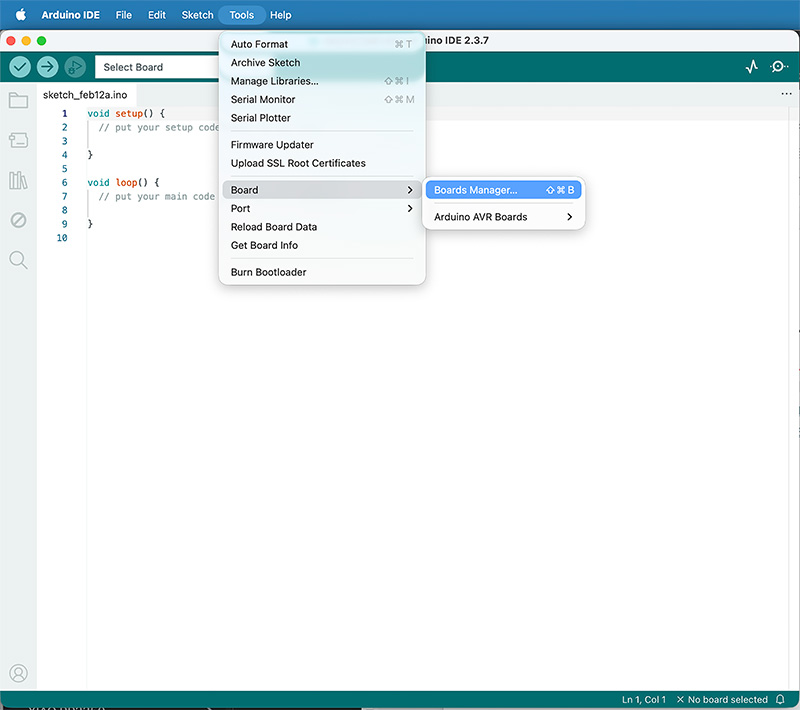Close the Tools menu in menu bar
Image resolution: width=800 pixels, height=710 pixels.
[x=241, y=15]
